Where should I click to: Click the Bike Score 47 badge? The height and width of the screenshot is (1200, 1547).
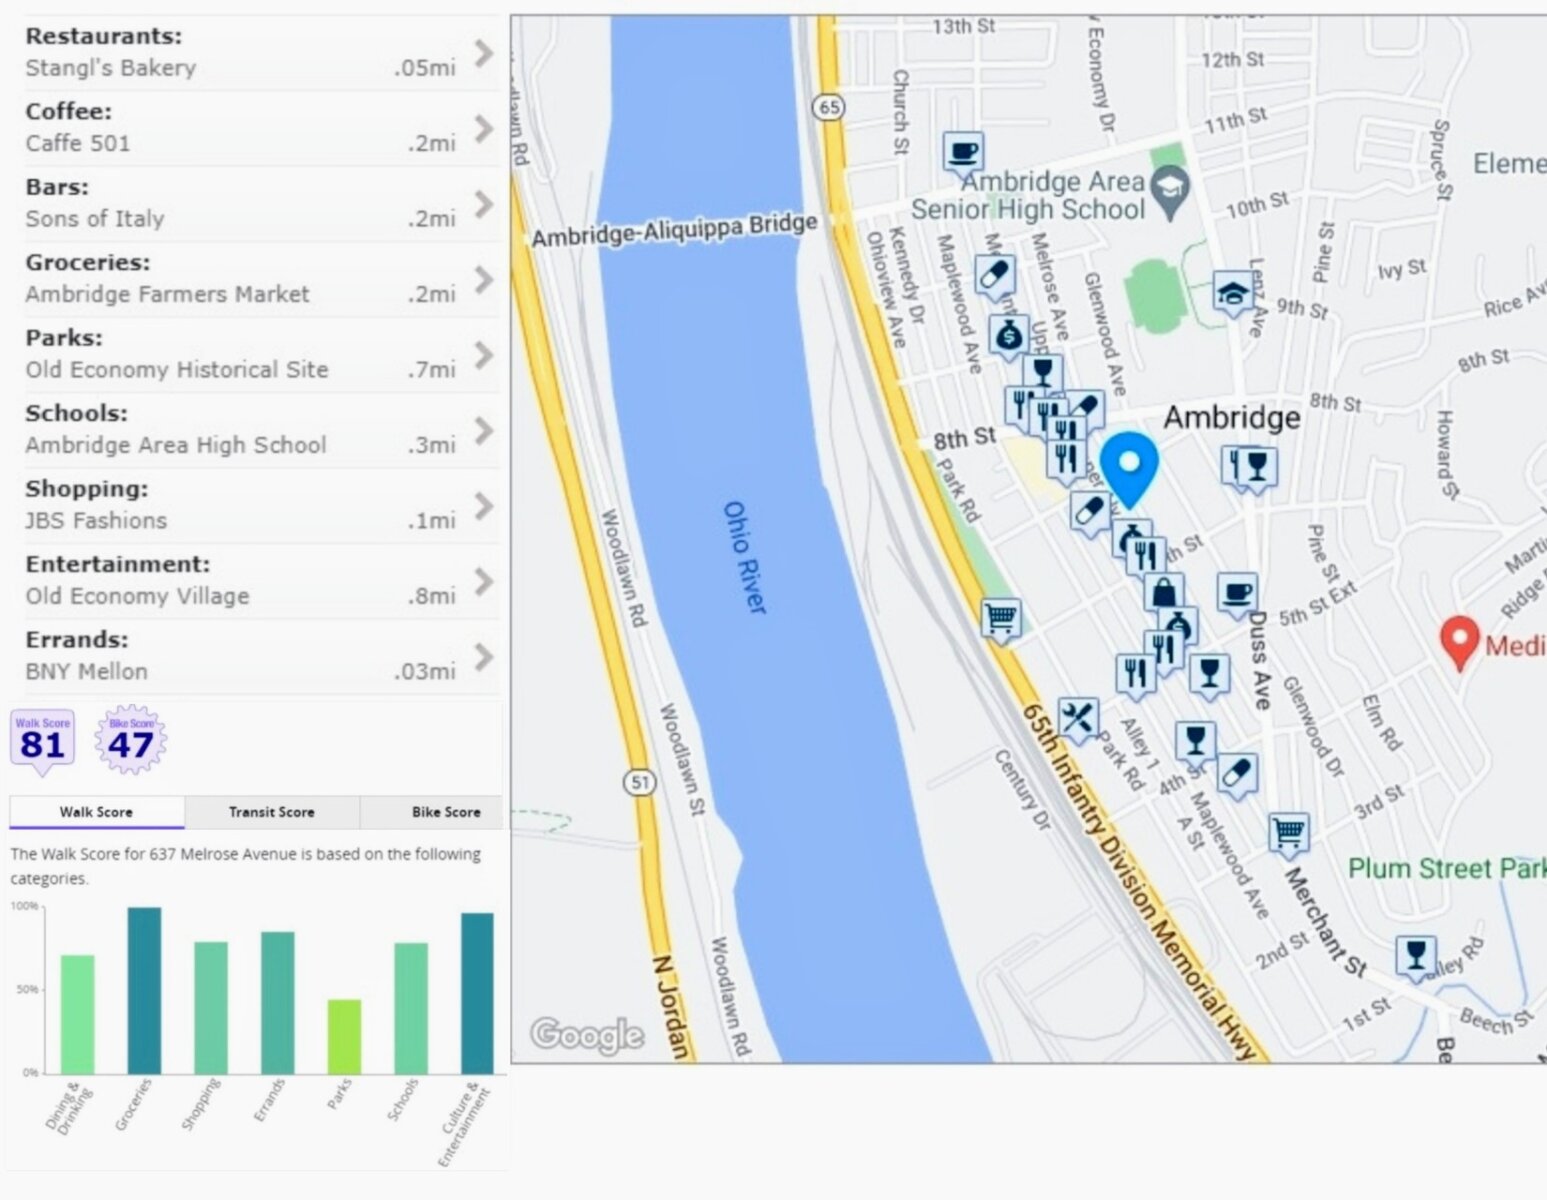coord(131,740)
